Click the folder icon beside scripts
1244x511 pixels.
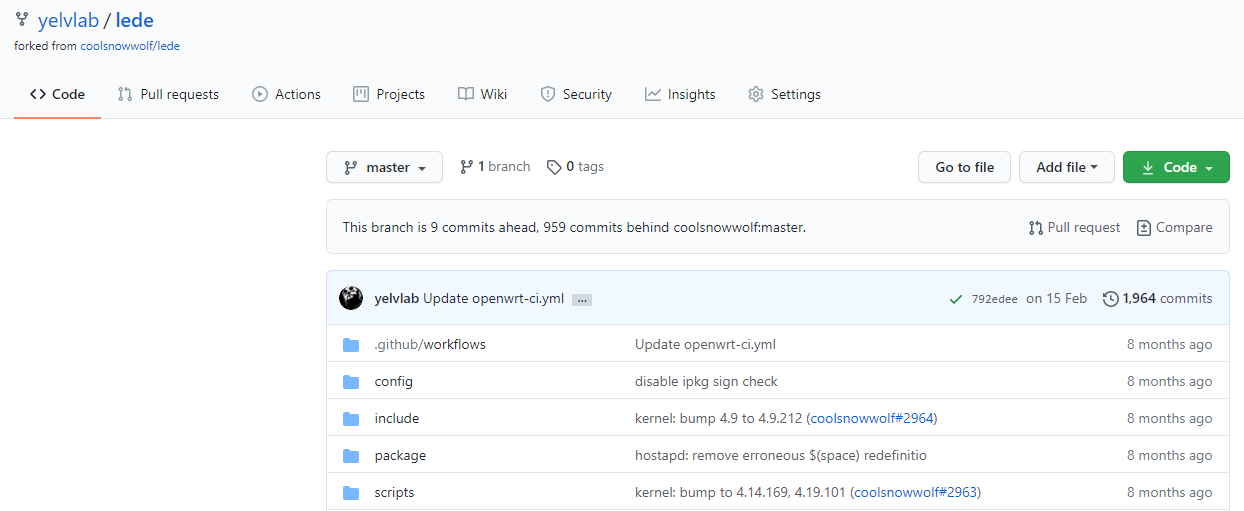(351, 492)
